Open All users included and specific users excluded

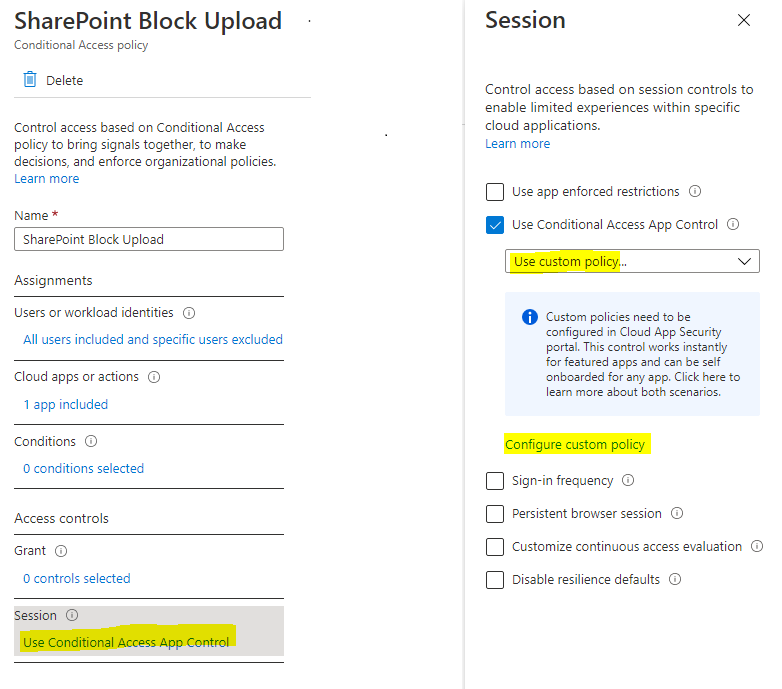tap(153, 340)
